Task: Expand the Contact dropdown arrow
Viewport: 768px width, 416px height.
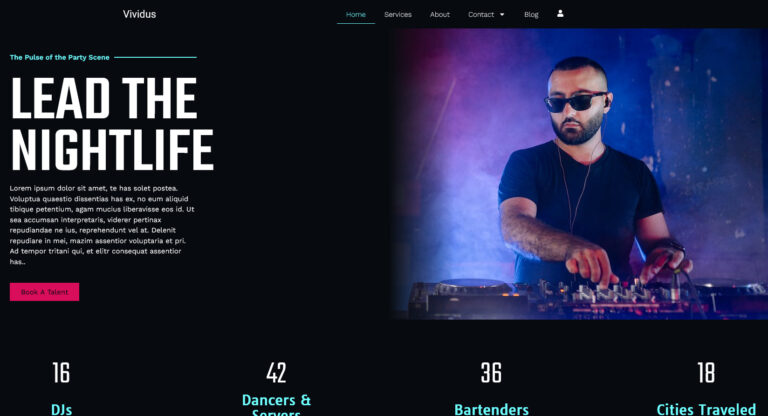Action: point(502,15)
